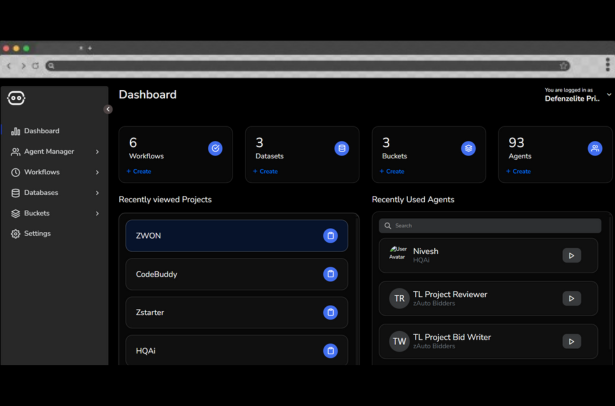Screen dimensions: 615x406
Task: Open Workflows in the sidebar
Action: coord(42,172)
